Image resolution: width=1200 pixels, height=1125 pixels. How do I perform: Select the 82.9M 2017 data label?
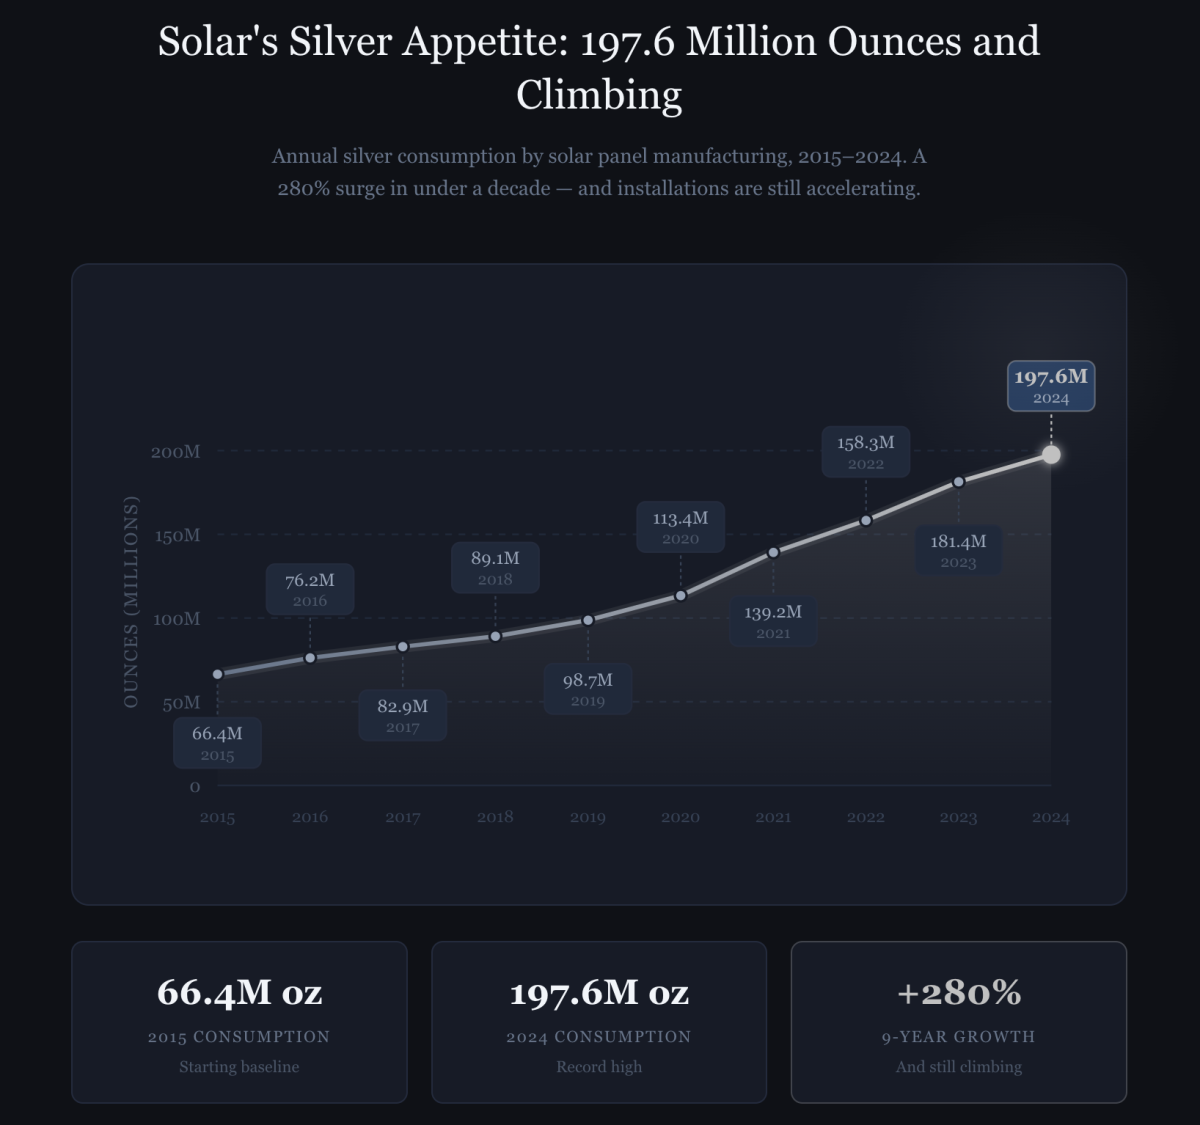[x=403, y=715]
